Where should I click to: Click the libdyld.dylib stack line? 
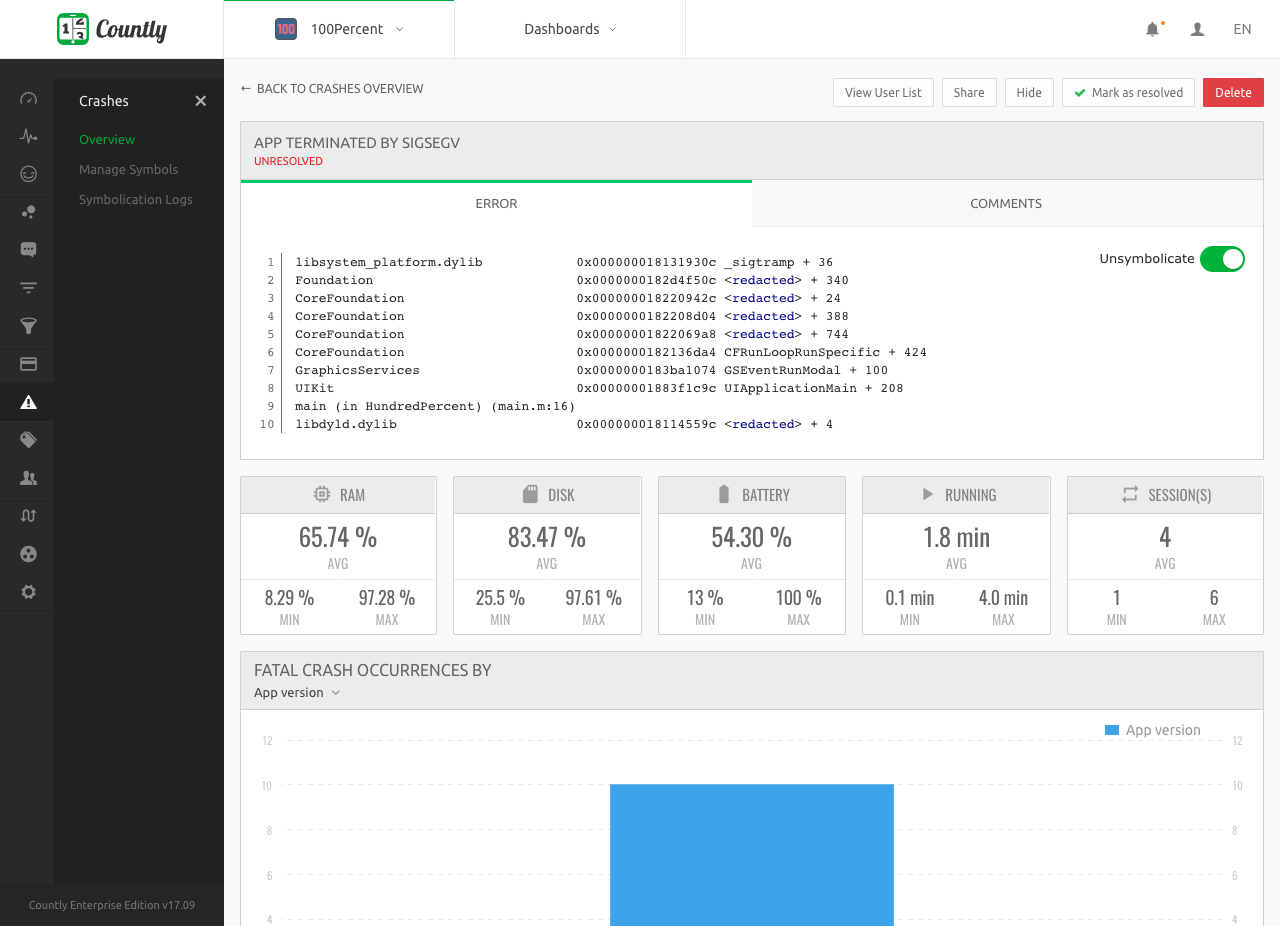pyautogui.click(x=564, y=425)
